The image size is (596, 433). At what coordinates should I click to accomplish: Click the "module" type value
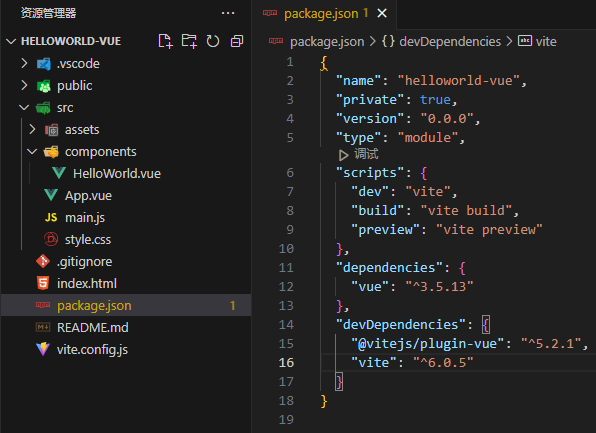(x=428, y=138)
